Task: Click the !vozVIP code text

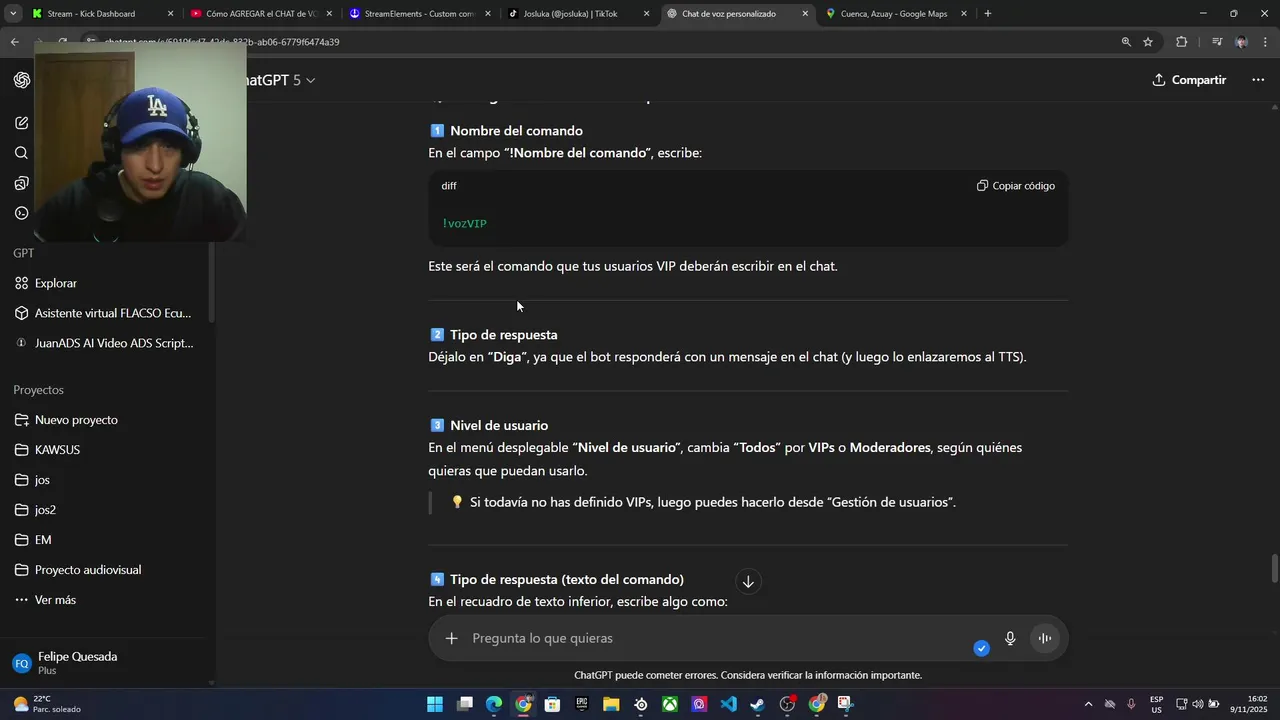Action: [464, 224]
